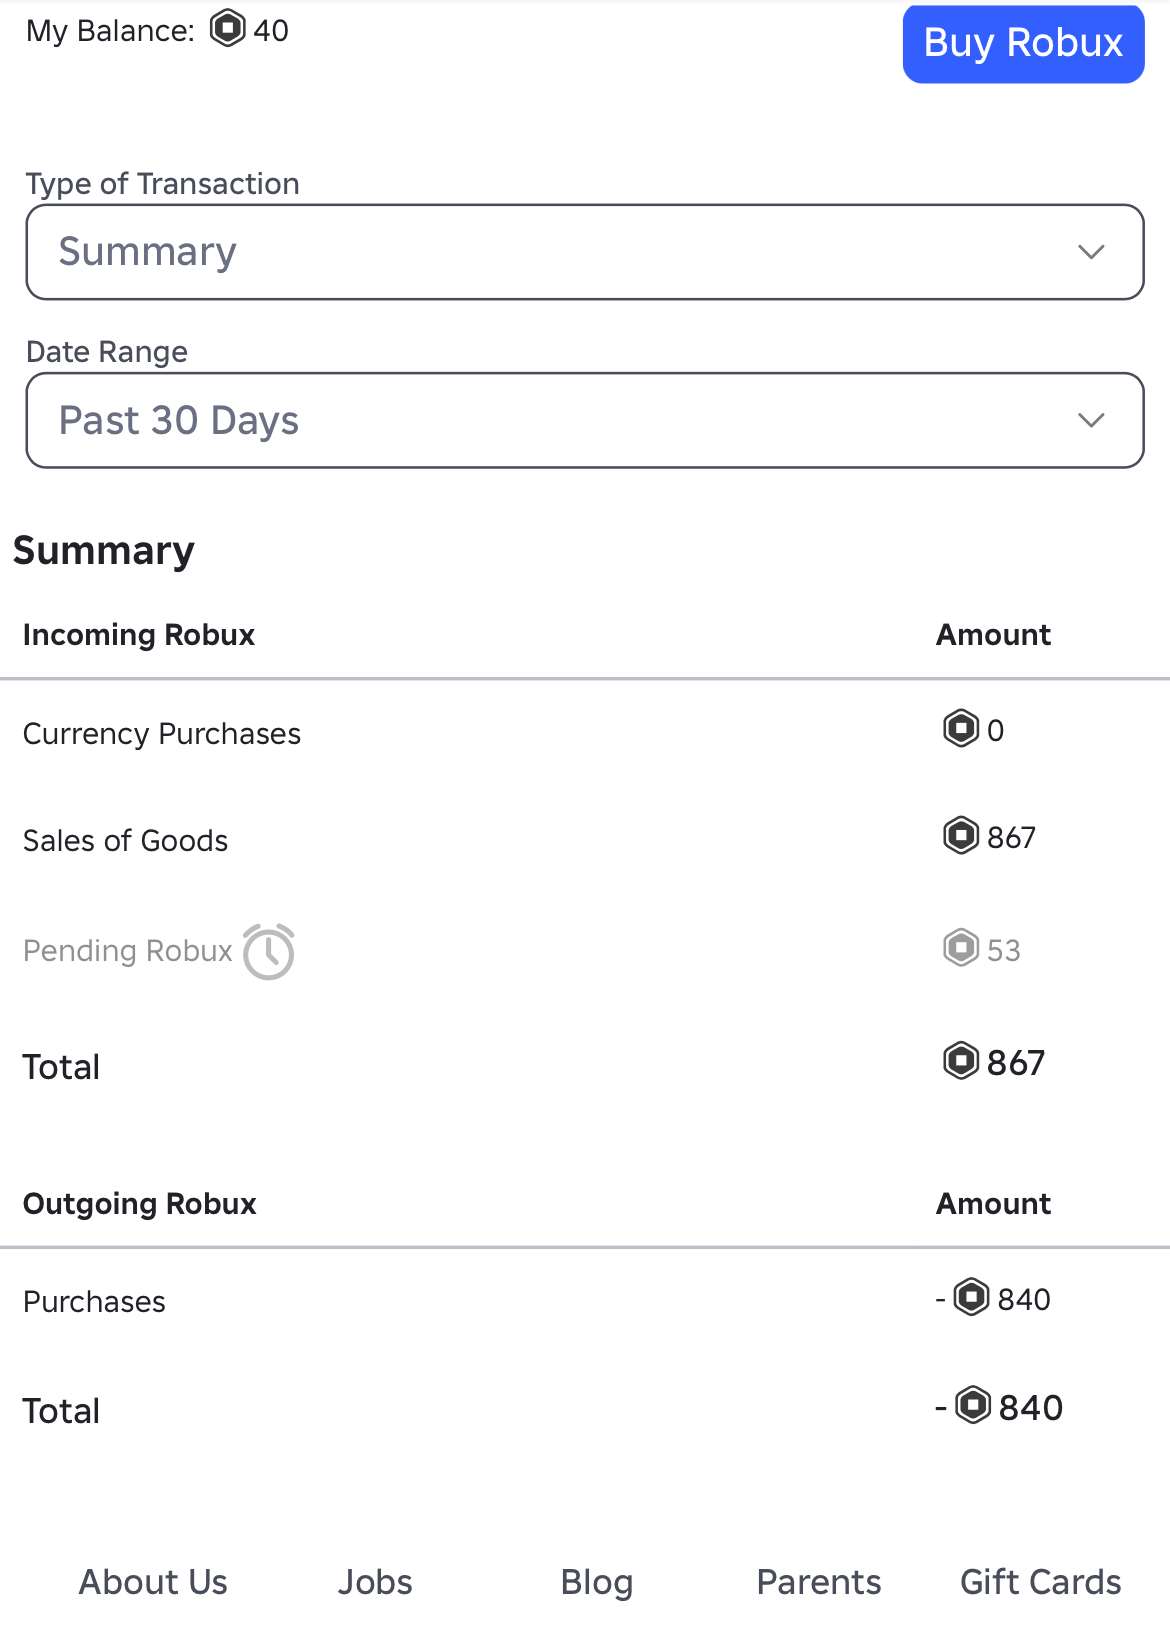Click the Pending Robux label
The image size is (1170, 1625).
[x=128, y=951]
